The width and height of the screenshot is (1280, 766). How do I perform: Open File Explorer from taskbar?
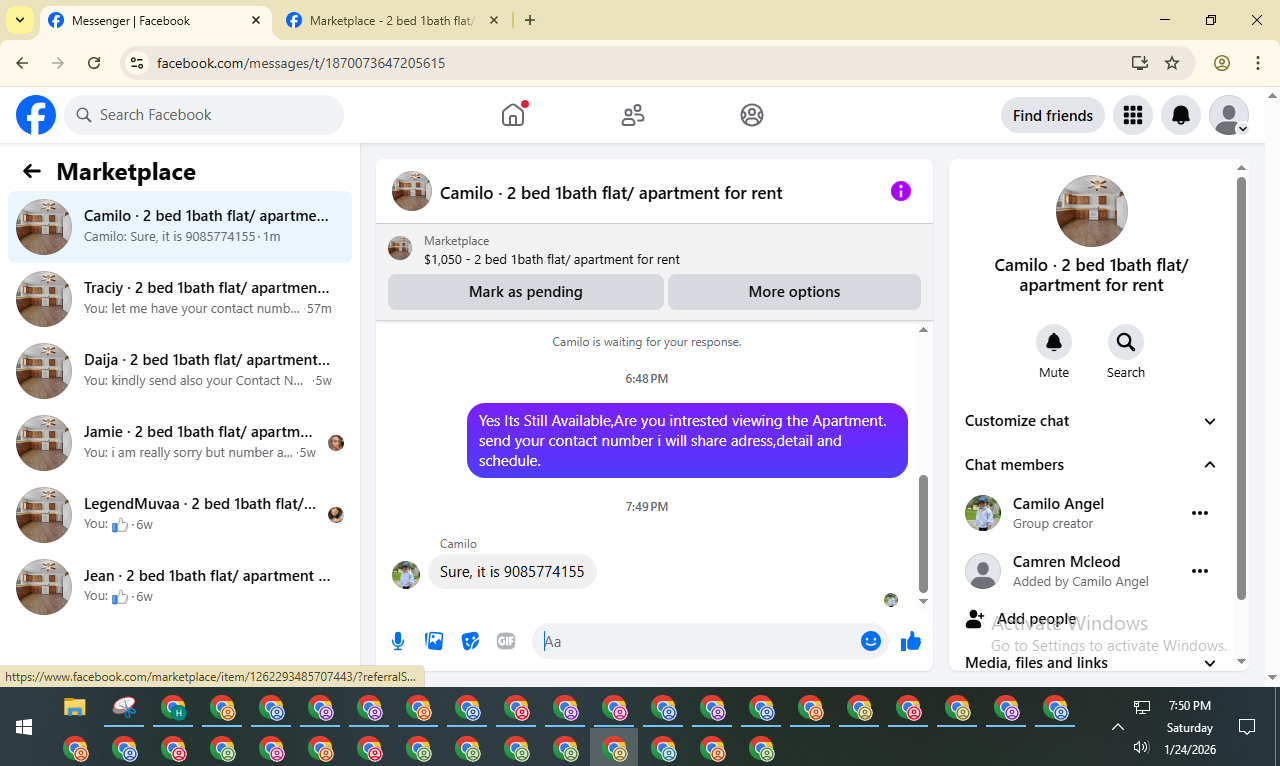pos(75,708)
